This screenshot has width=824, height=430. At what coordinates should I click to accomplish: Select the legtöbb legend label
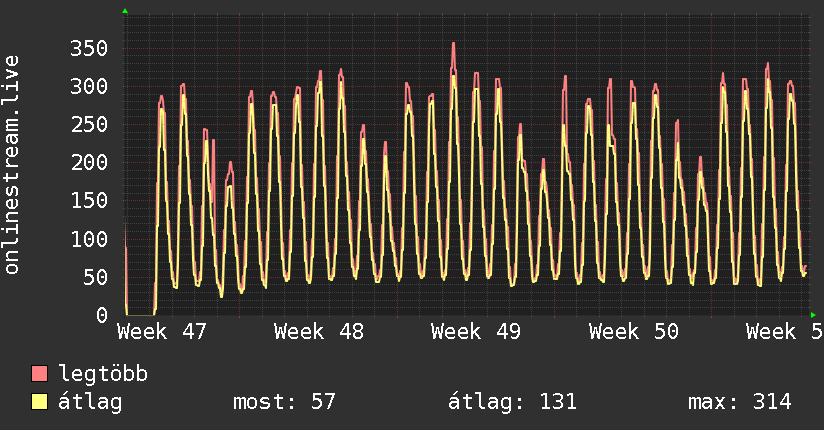103,374
